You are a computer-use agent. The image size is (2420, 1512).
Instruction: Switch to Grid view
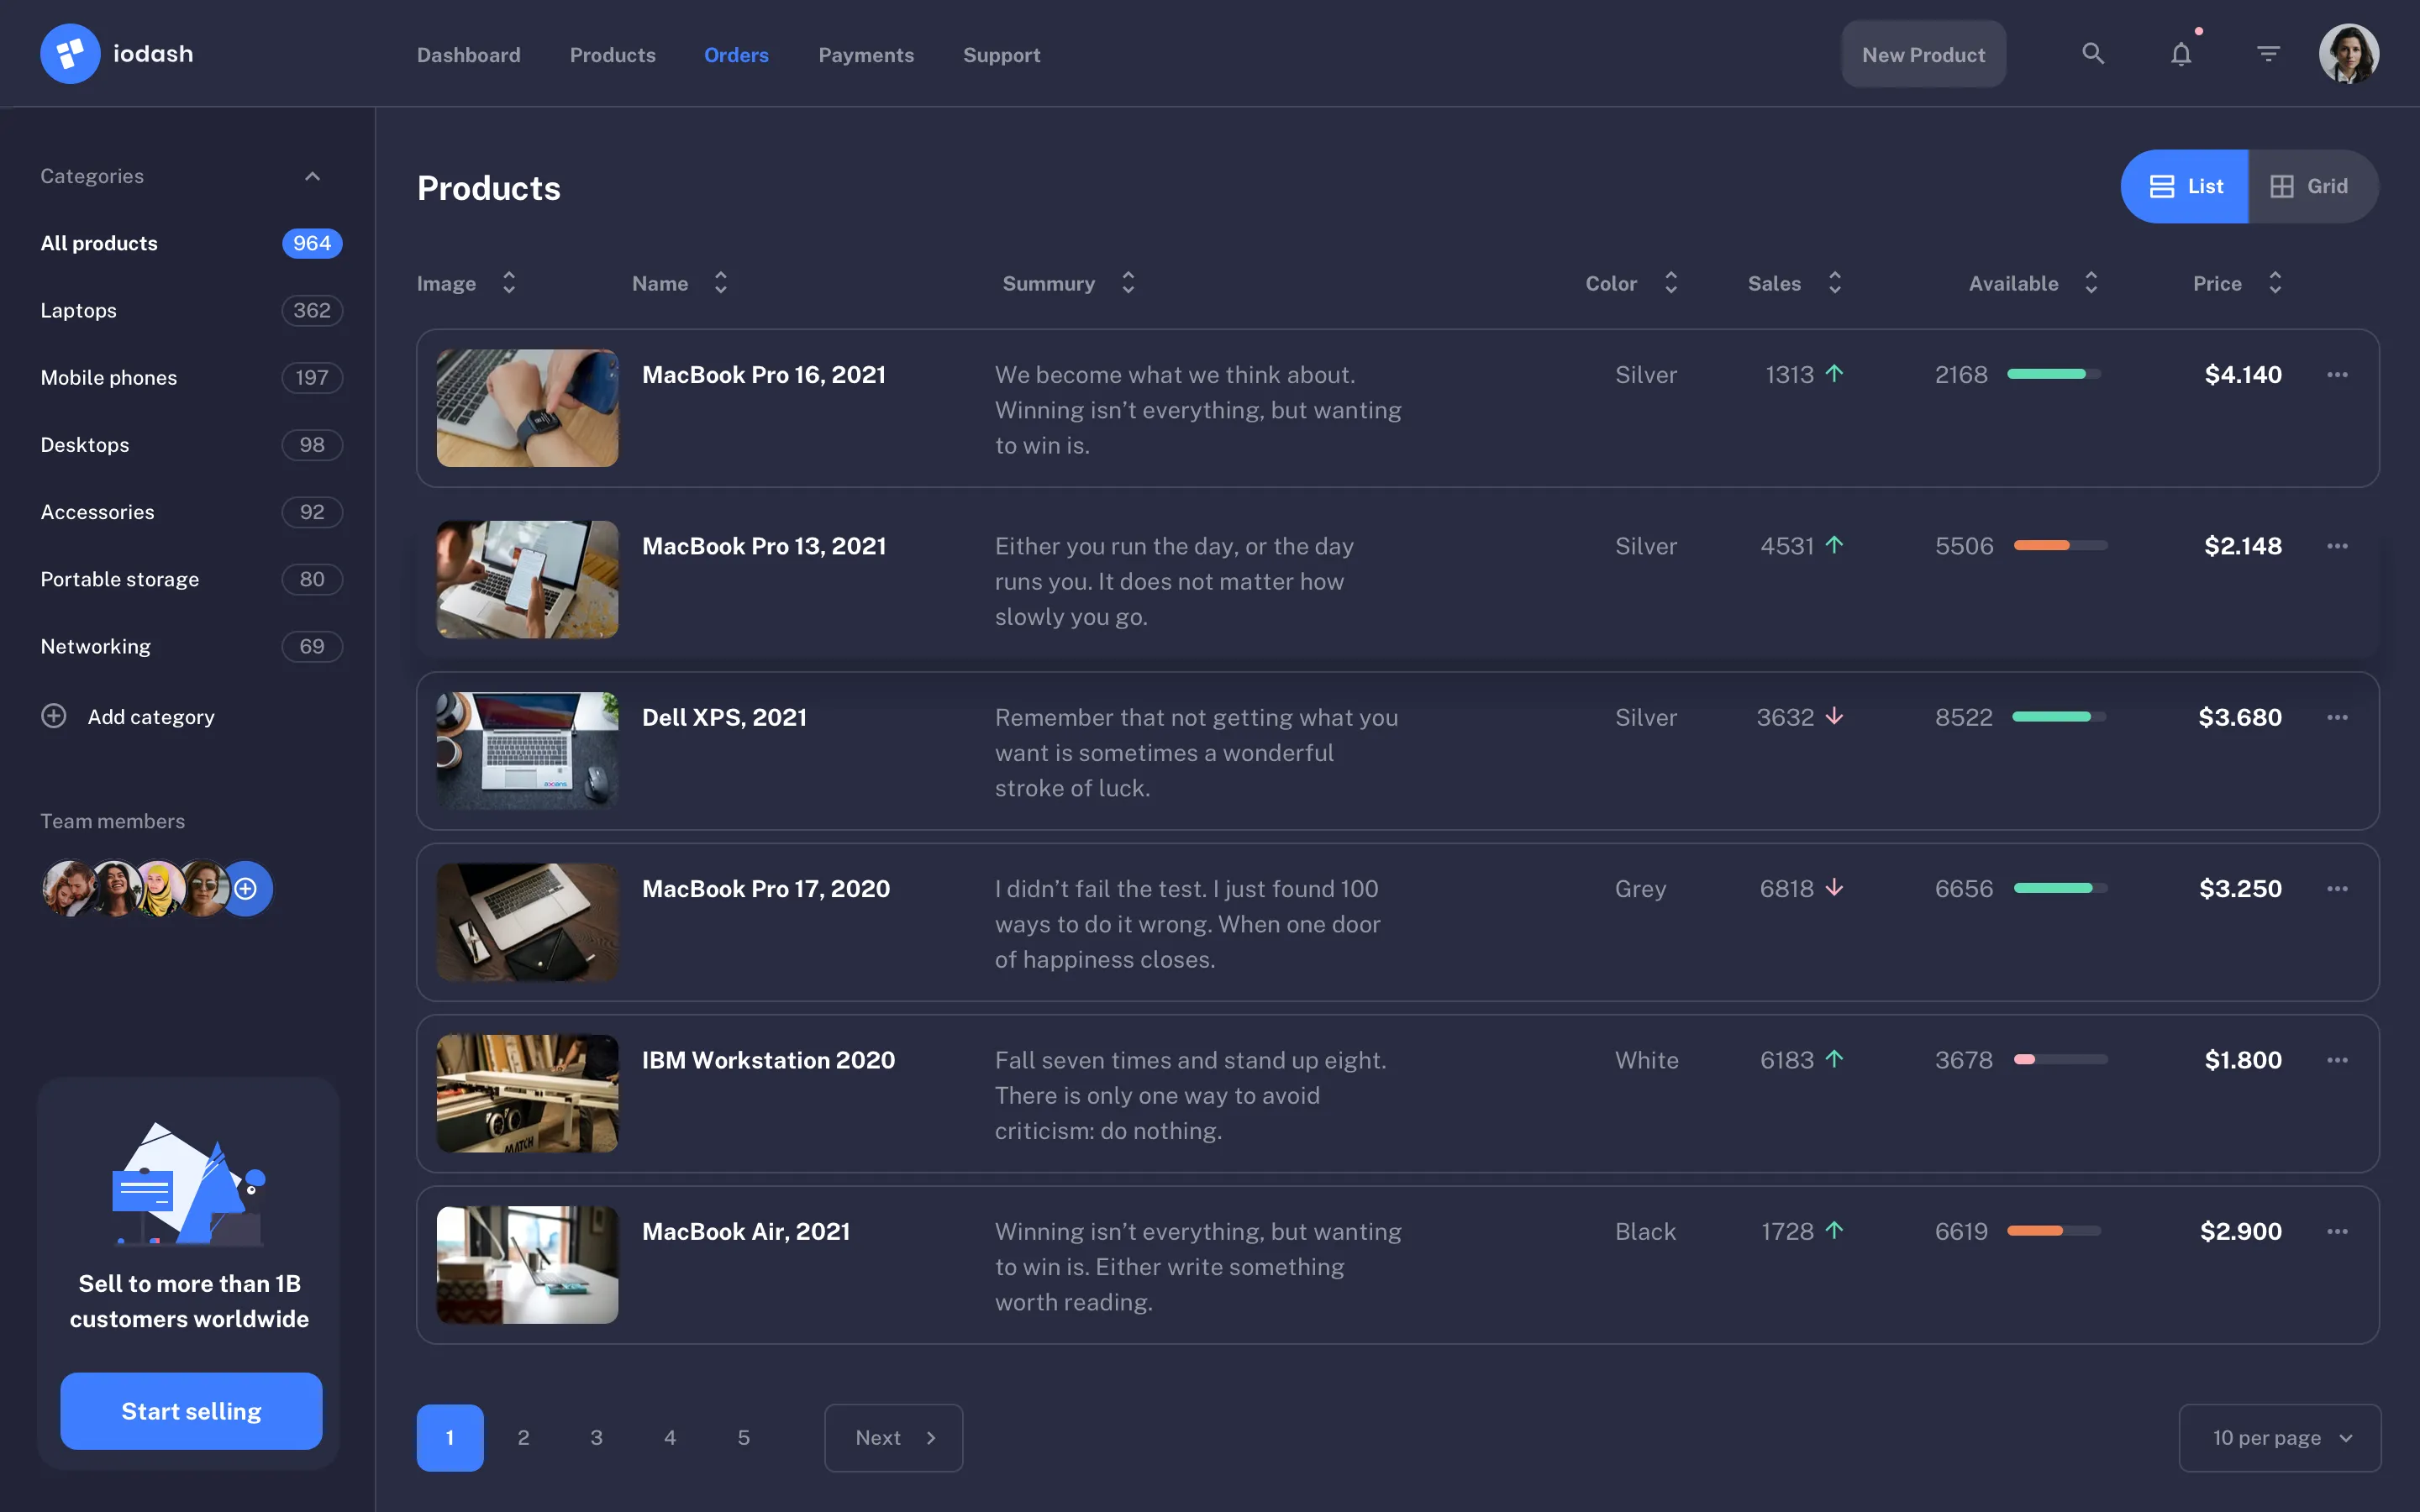[x=2312, y=186]
